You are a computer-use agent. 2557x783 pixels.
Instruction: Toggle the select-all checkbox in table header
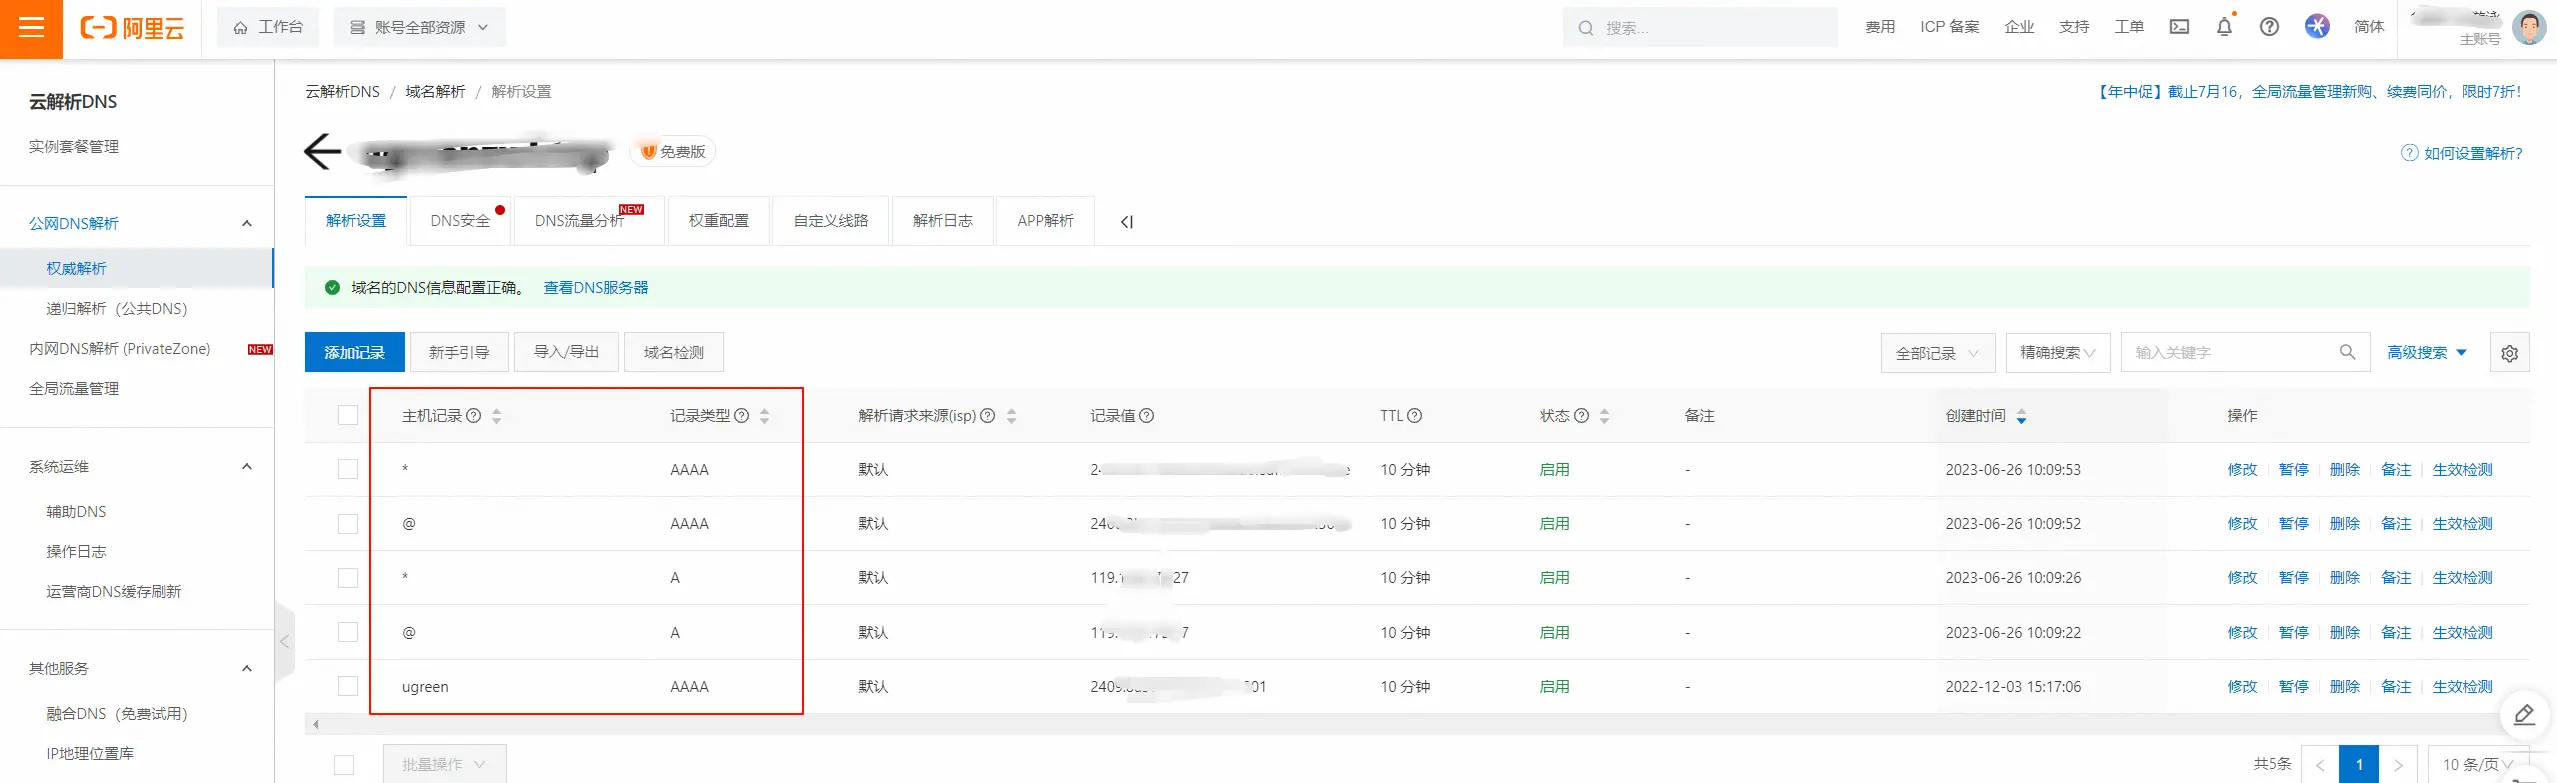(348, 416)
